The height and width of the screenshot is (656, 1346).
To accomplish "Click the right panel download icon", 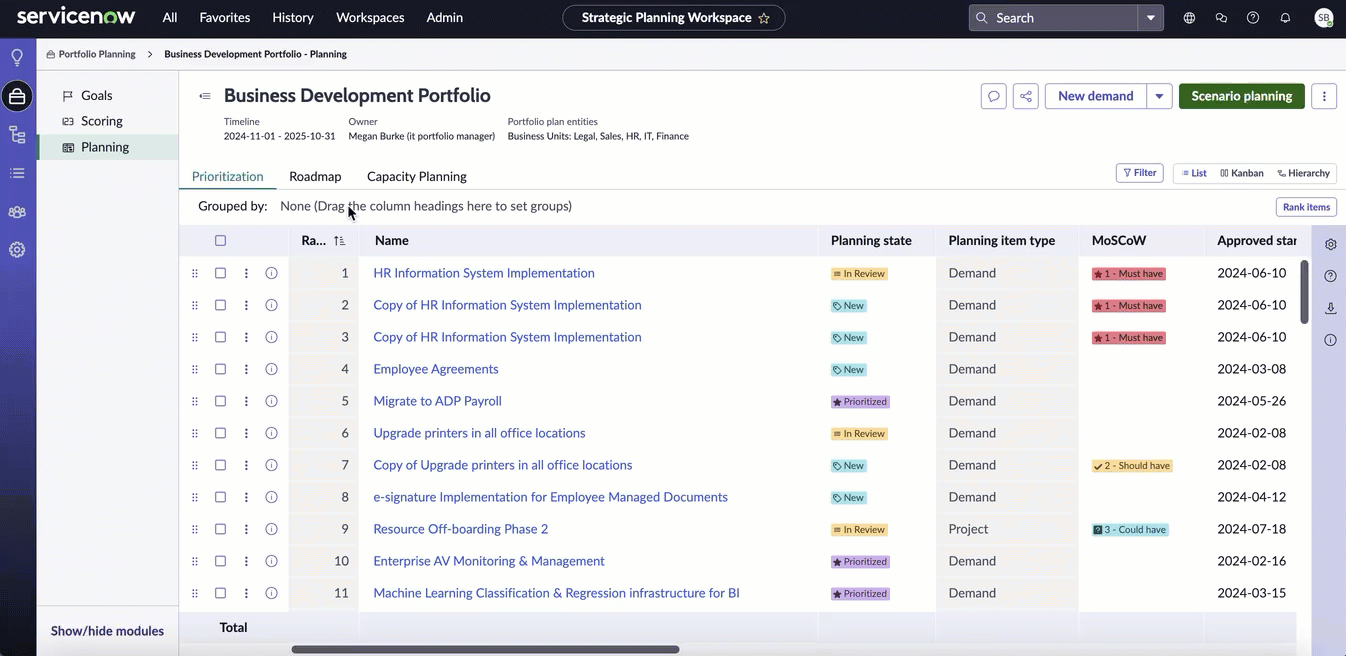I will click(1330, 308).
